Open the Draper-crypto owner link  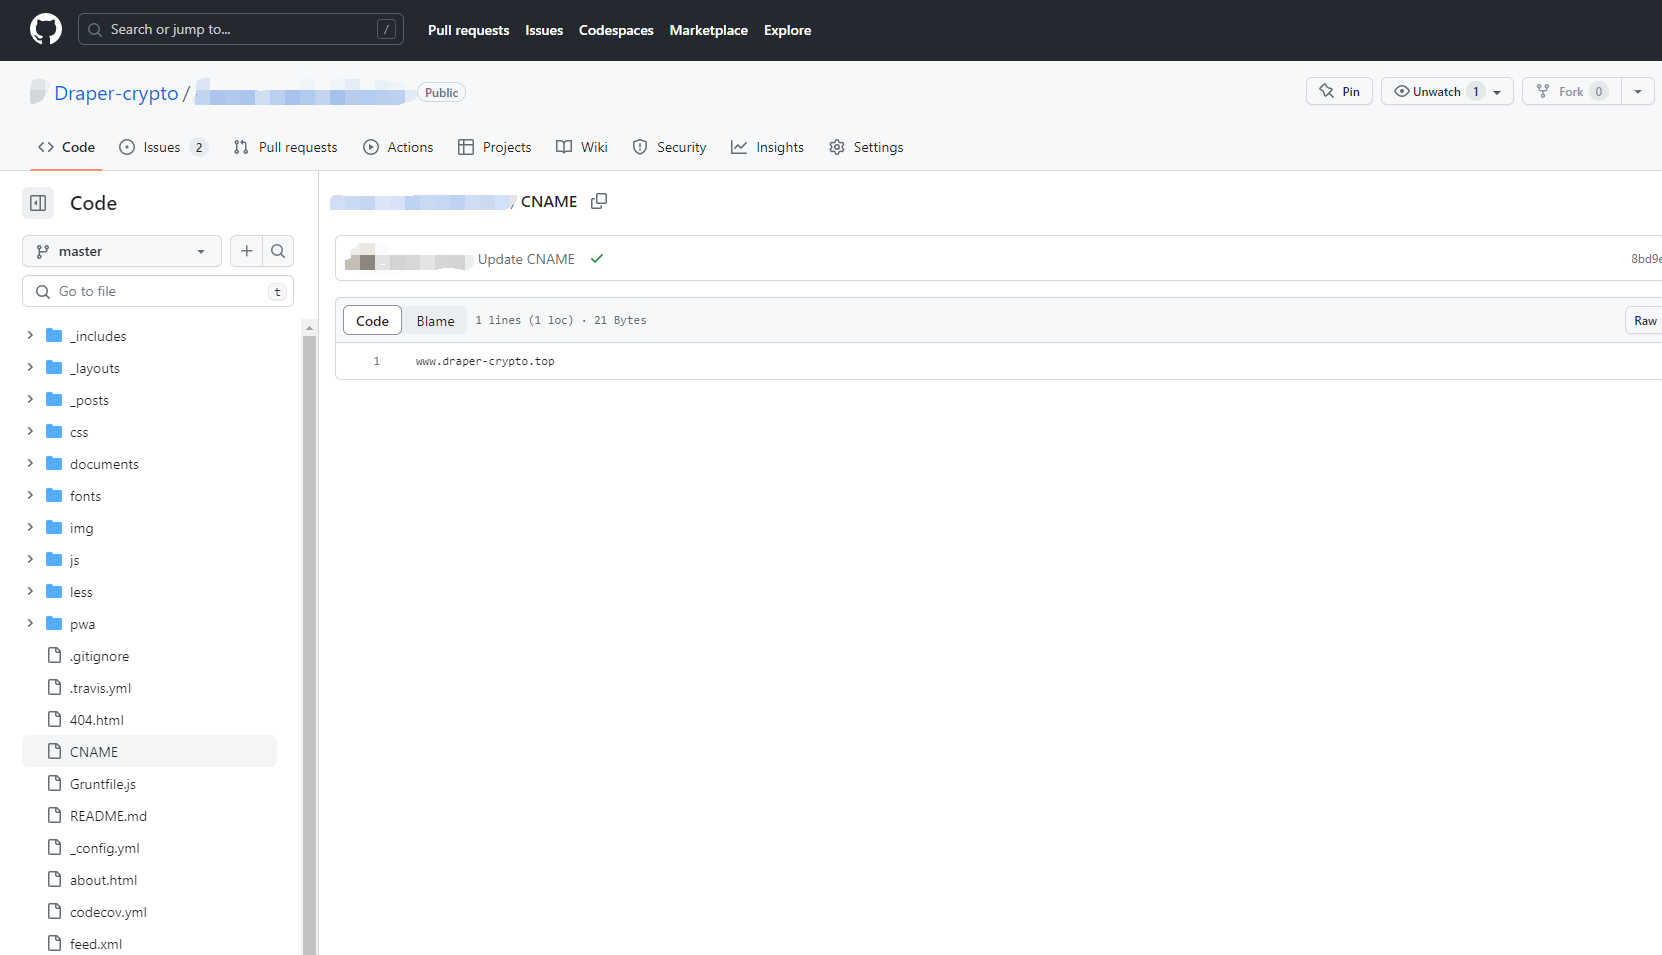pos(116,93)
